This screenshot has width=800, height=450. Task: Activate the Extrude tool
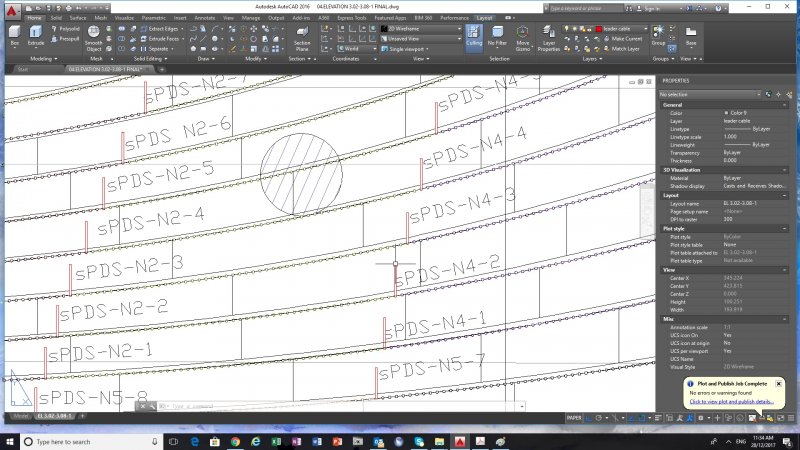click(x=38, y=39)
